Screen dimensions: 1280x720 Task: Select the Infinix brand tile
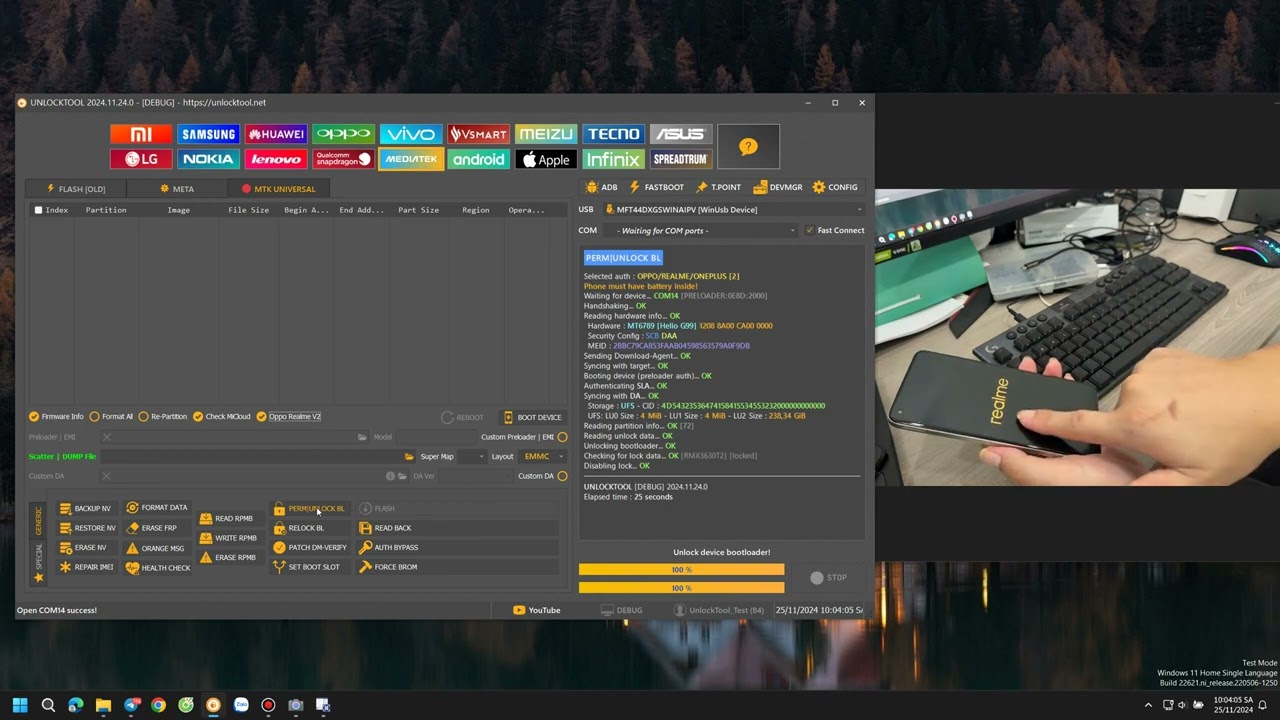(x=613, y=159)
